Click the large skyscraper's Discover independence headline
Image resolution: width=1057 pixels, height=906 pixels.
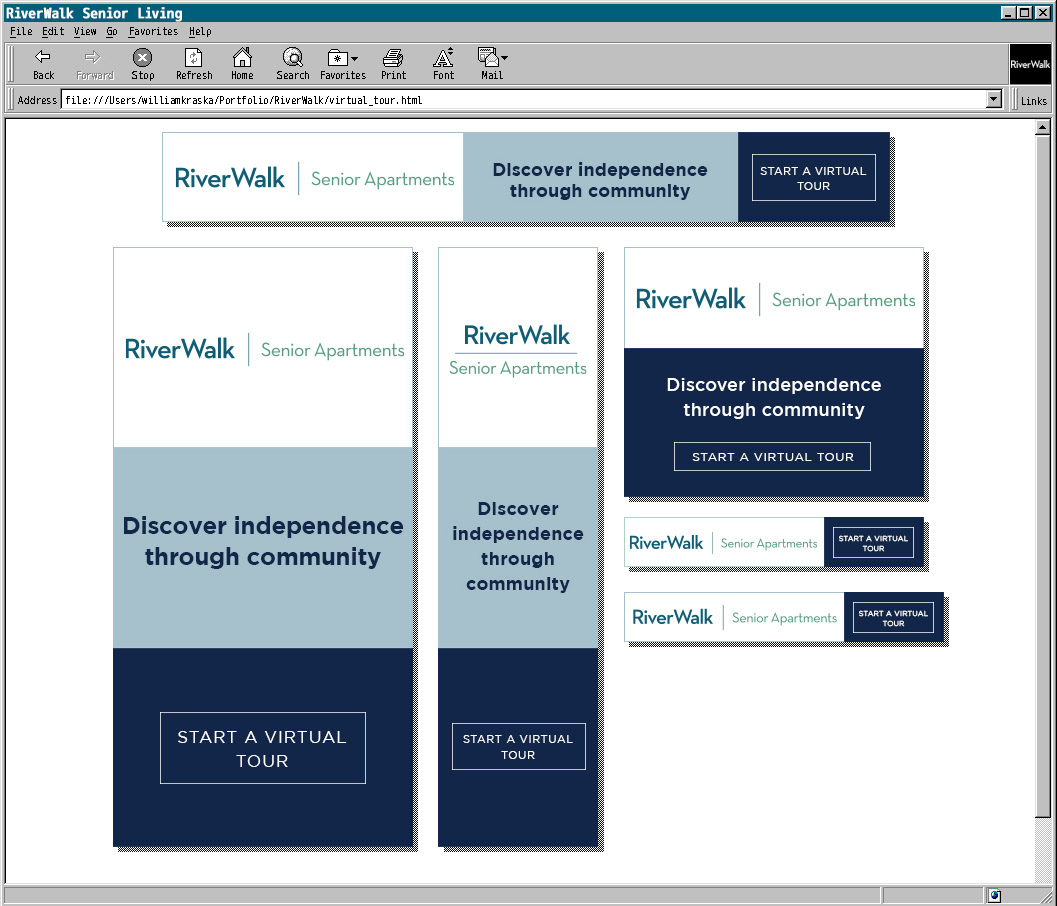tap(263, 541)
